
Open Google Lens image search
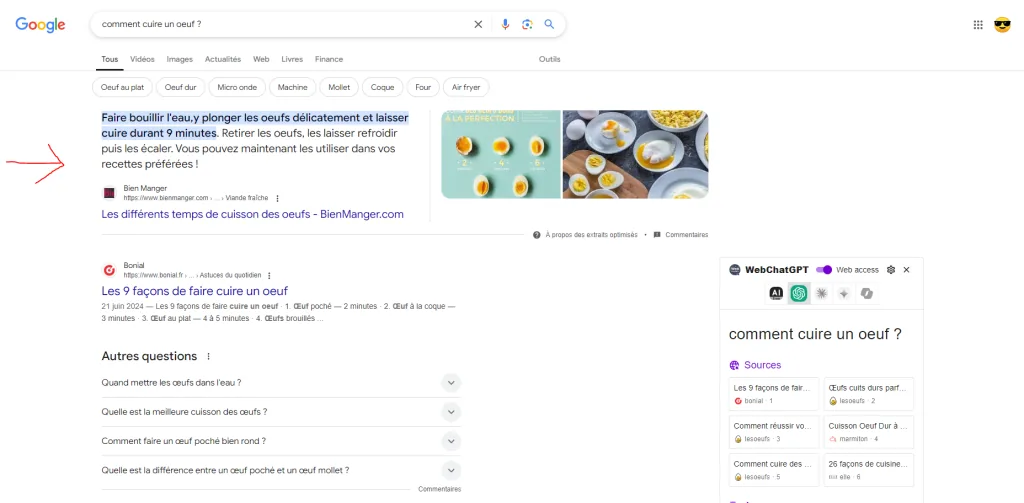point(527,24)
